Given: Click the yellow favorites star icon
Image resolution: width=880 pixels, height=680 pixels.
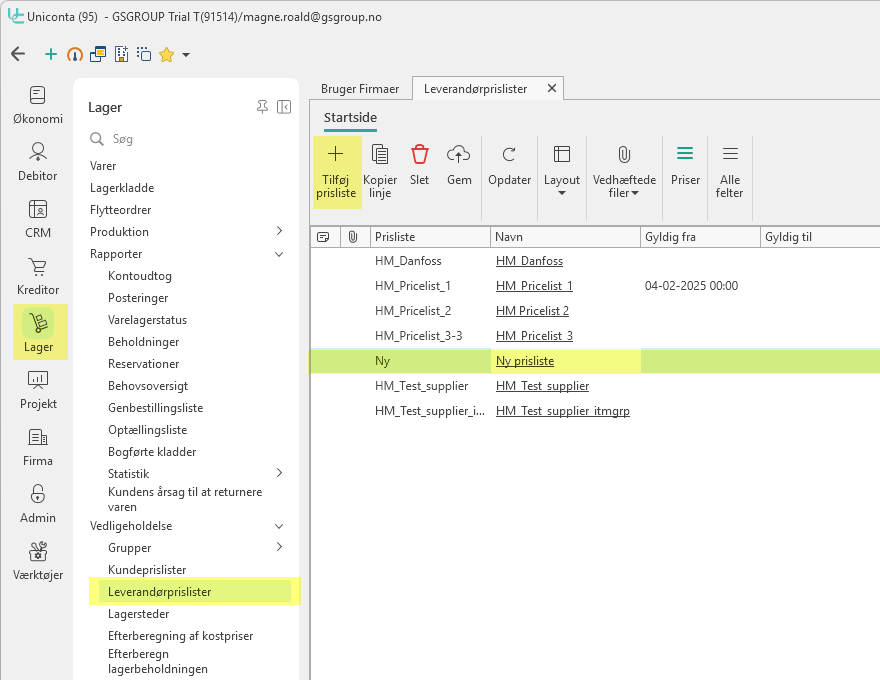Looking at the screenshot, I should point(167,54).
